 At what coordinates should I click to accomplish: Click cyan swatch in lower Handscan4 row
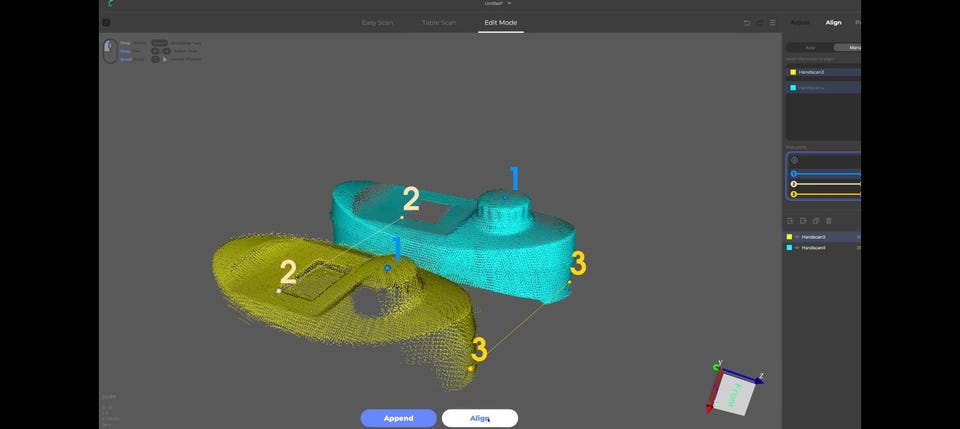click(x=789, y=248)
